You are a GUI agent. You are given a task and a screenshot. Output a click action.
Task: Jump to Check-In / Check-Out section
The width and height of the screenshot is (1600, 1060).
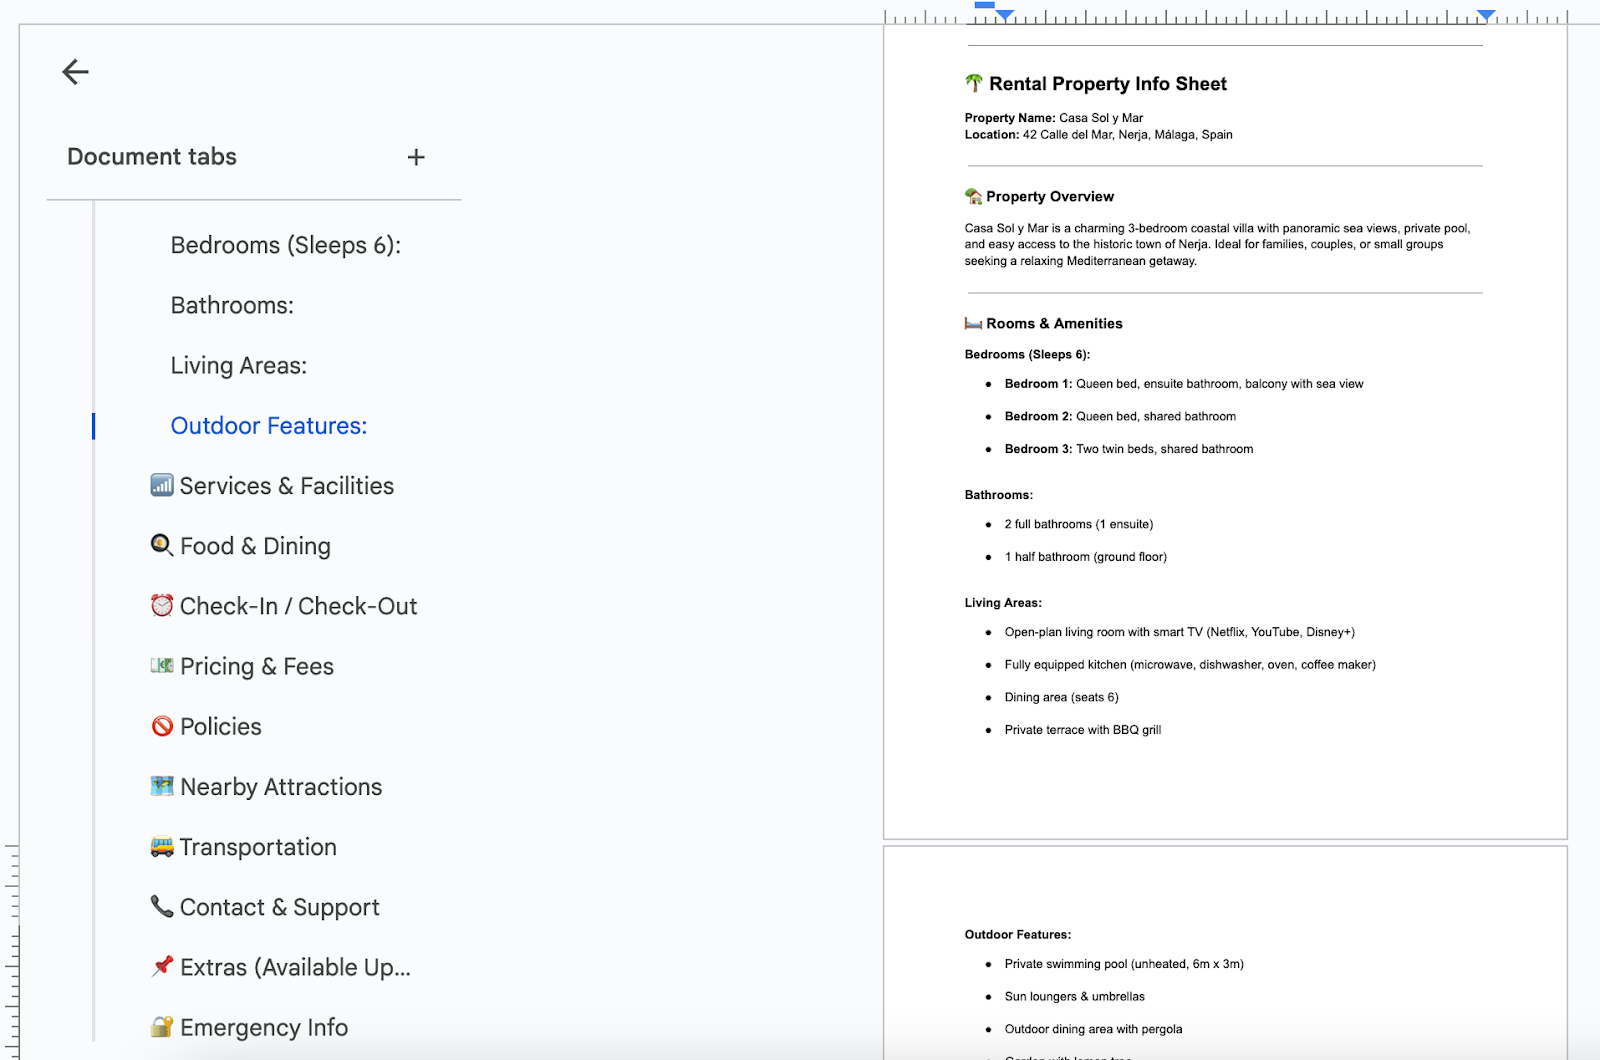coord(283,606)
